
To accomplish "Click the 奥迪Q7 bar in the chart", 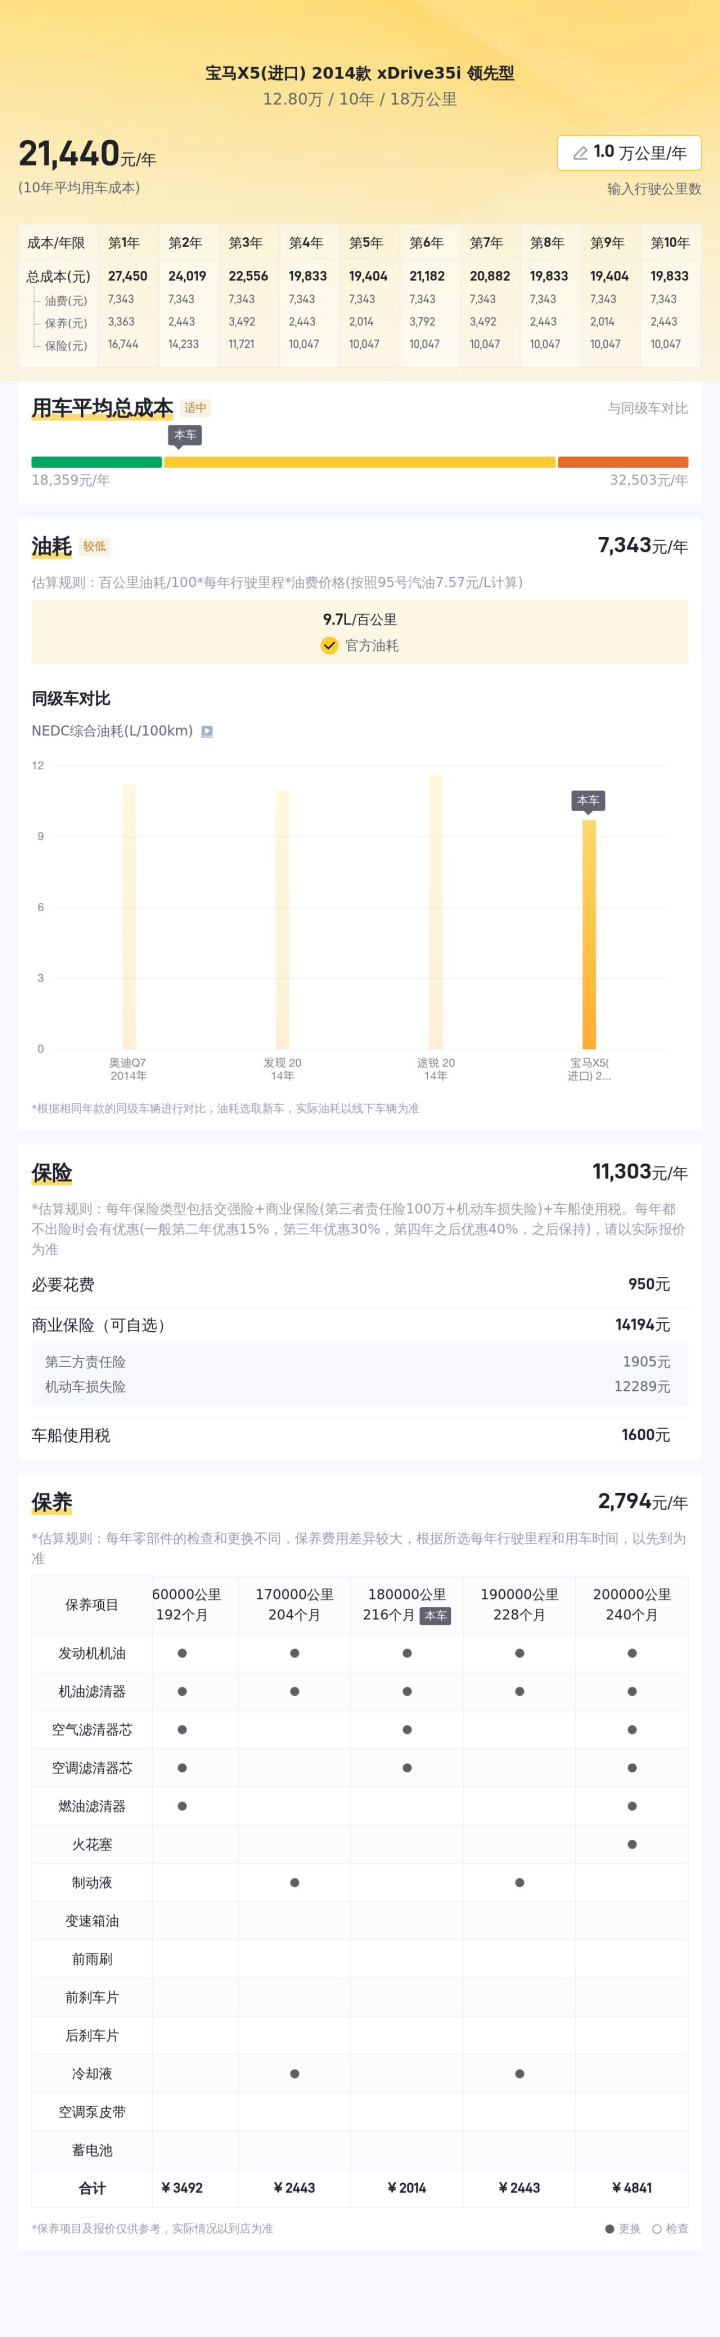I will click(129, 915).
